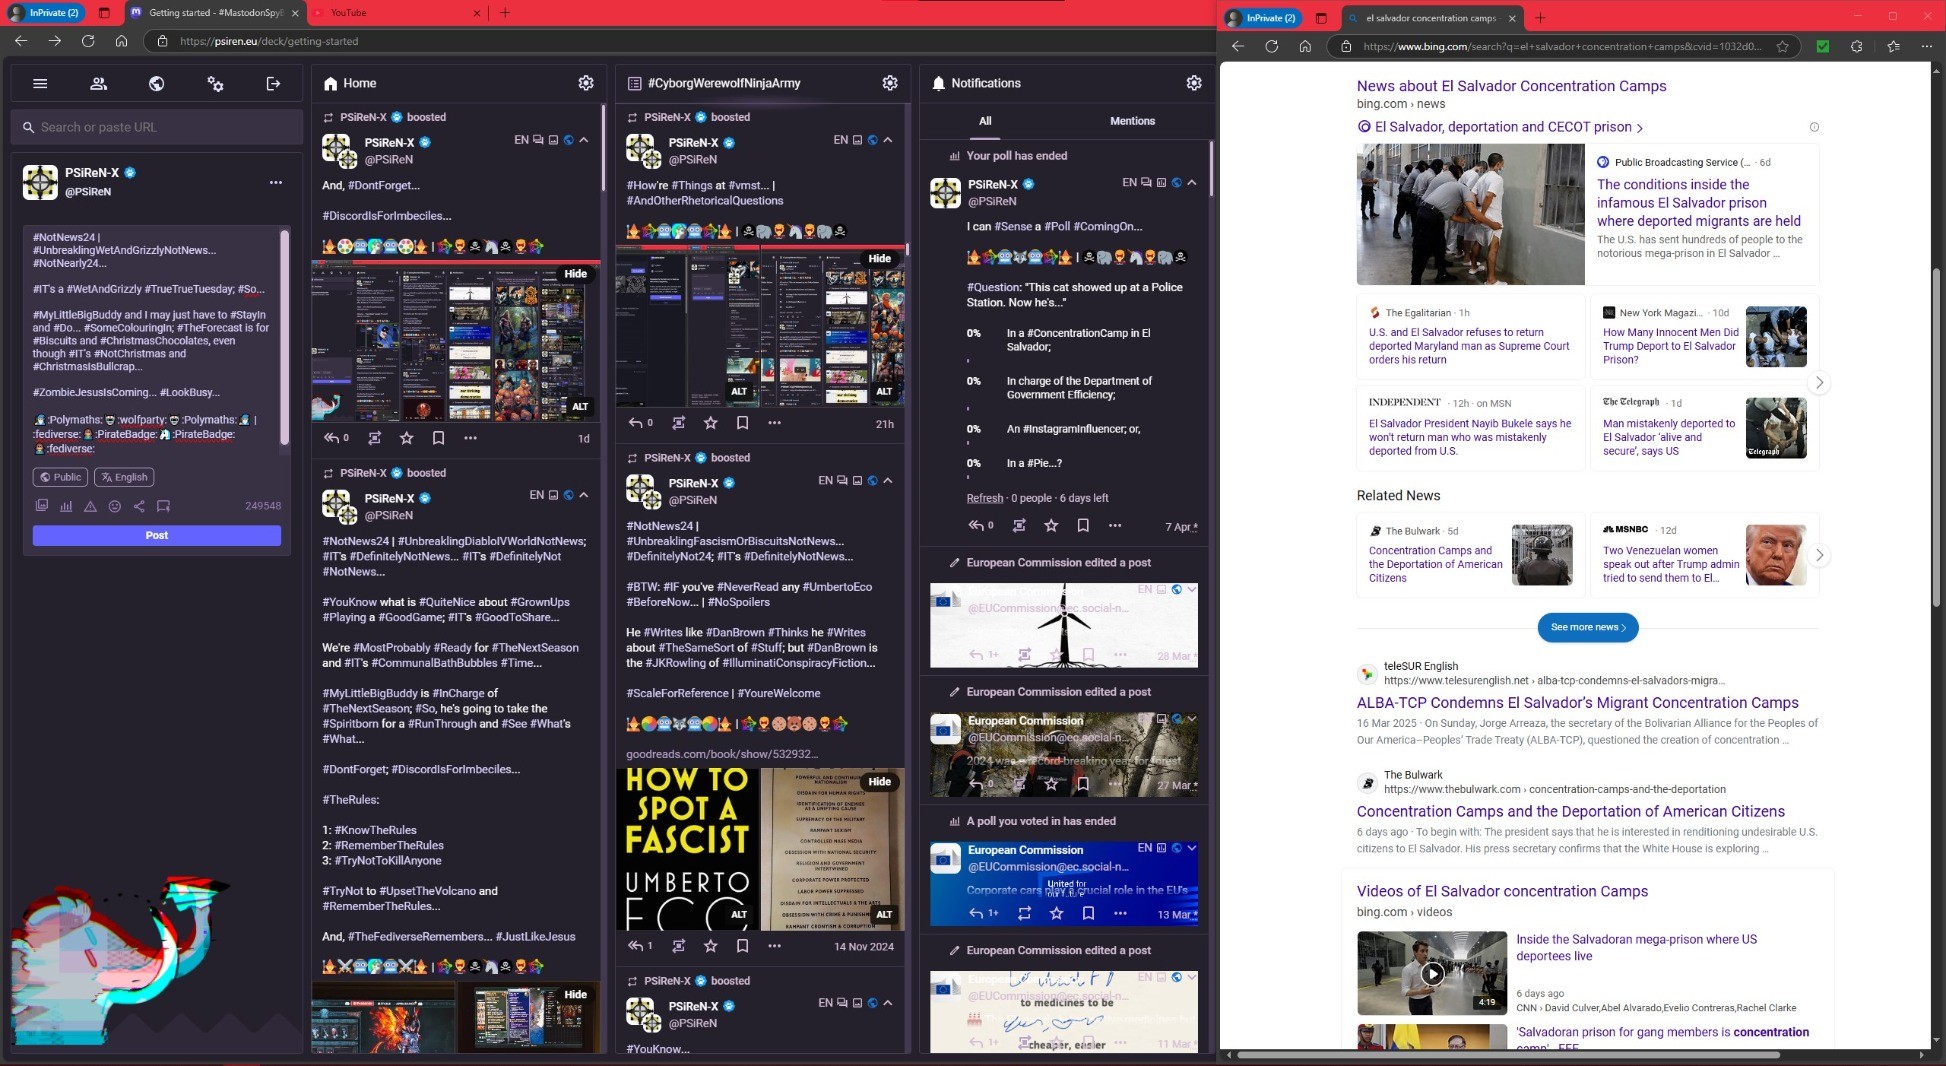Boost the Home post dated 1d
This screenshot has height=1066, width=1946.
point(374,438)
